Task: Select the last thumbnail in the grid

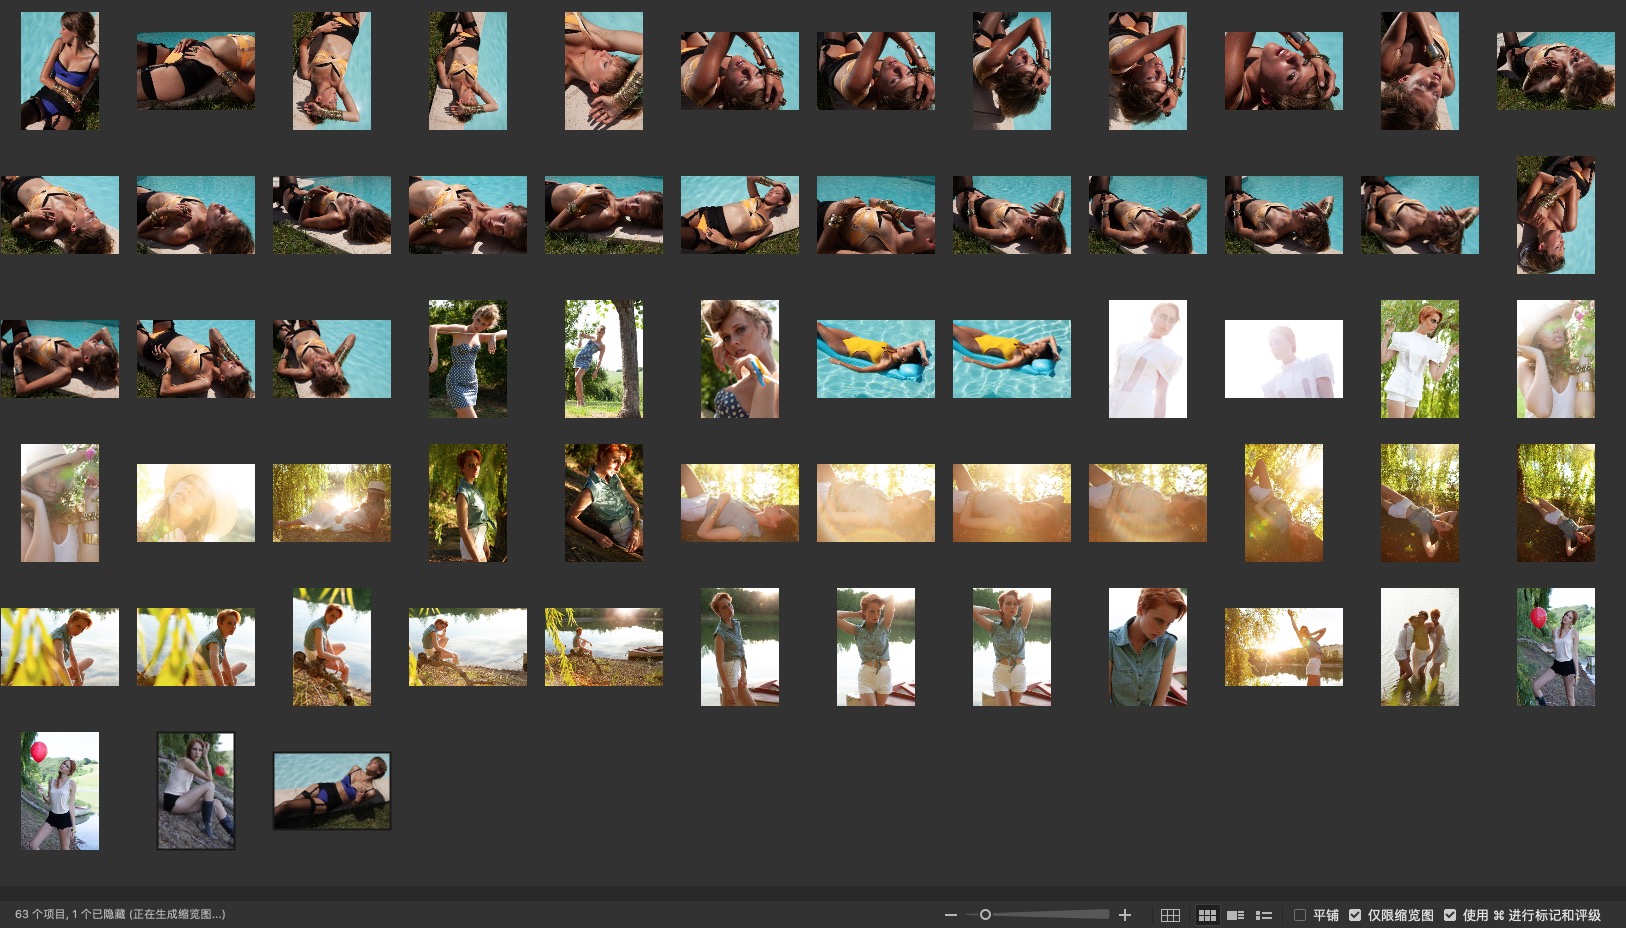Action: (x=332, y=791)
